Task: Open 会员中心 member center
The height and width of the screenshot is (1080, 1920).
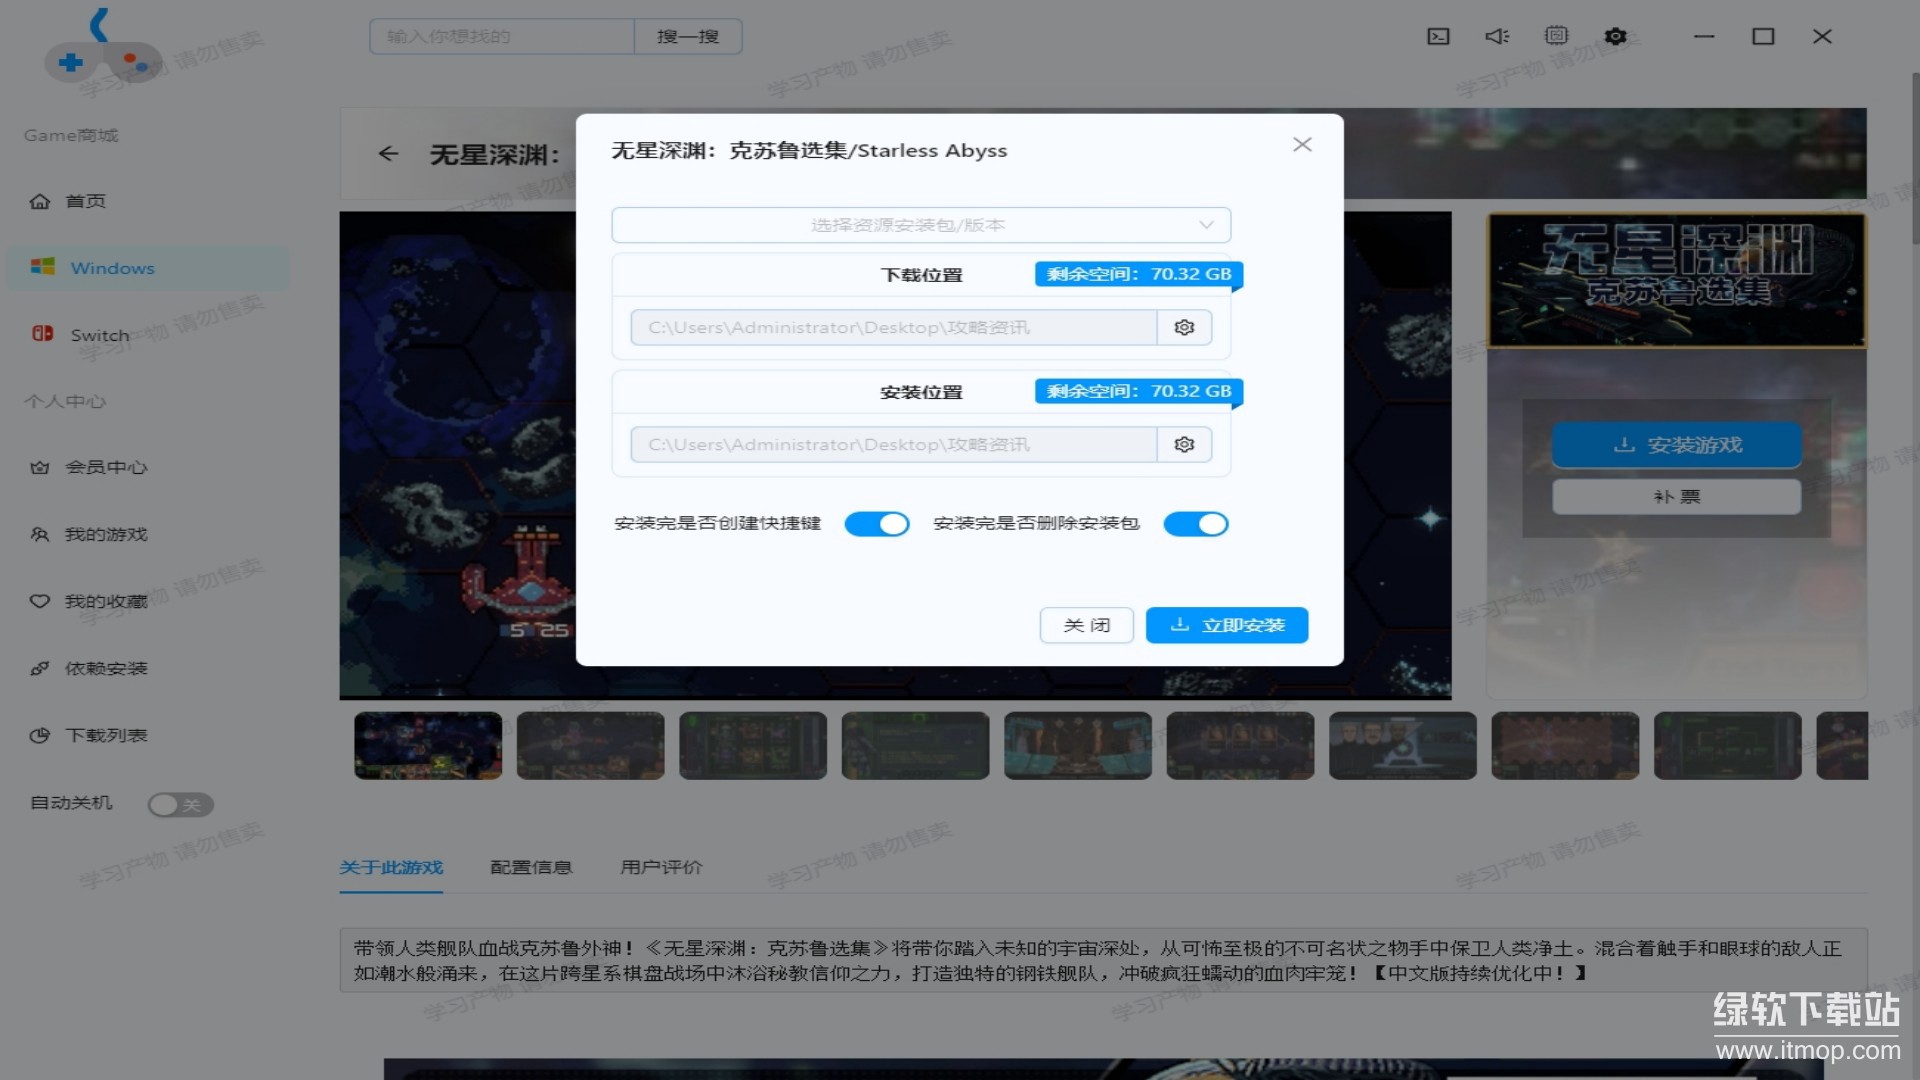Action: 88,468
